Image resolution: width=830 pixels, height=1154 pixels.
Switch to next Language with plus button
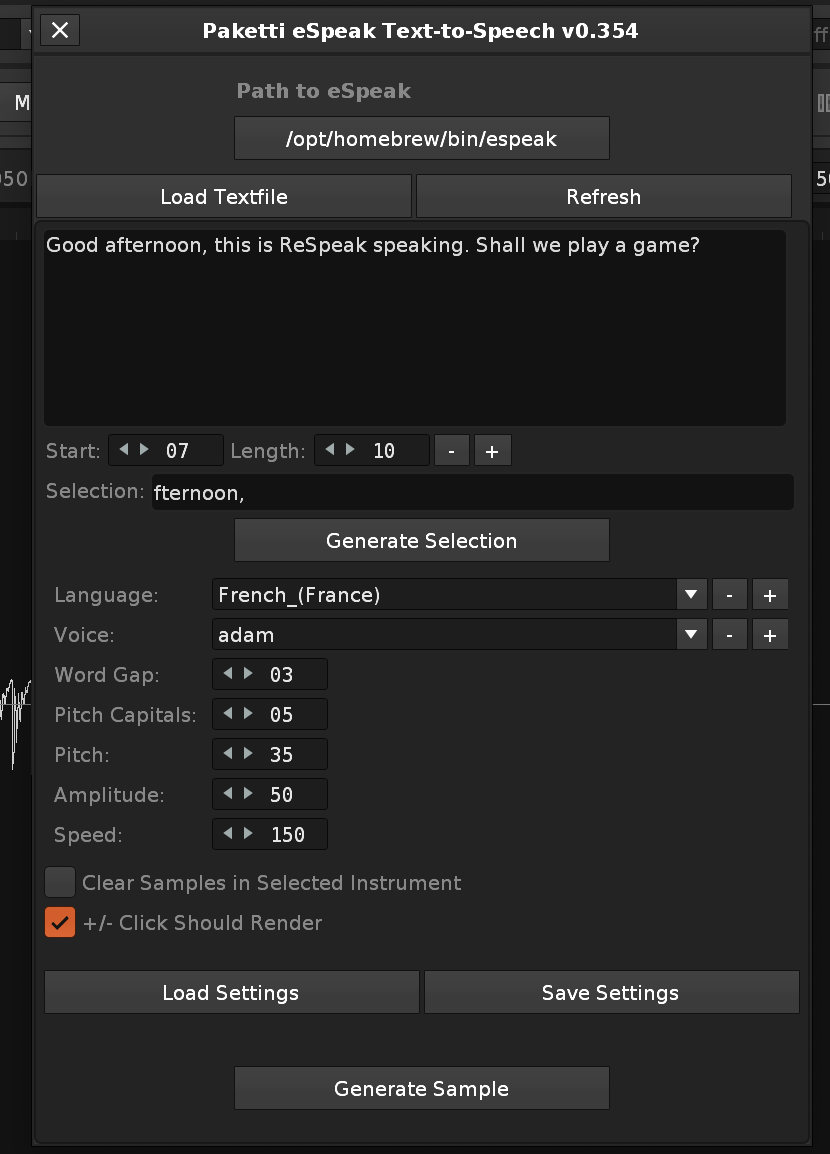coord(770,595)
